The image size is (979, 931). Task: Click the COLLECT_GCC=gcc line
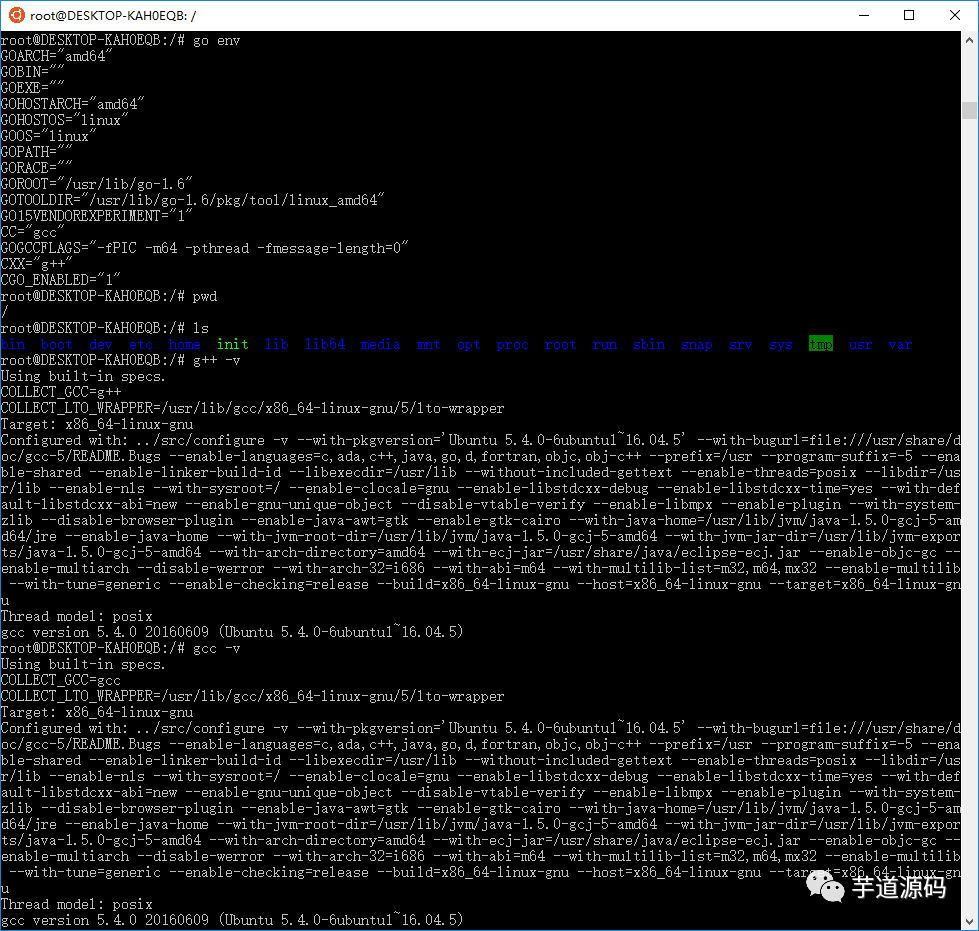[61, 681]
